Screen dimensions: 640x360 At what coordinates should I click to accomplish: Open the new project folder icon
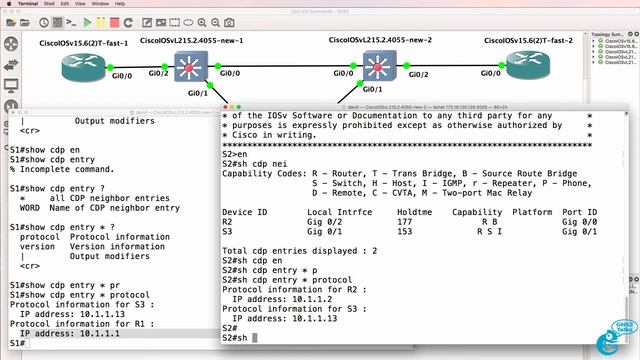pyautogui.click(x=11, y=22)
